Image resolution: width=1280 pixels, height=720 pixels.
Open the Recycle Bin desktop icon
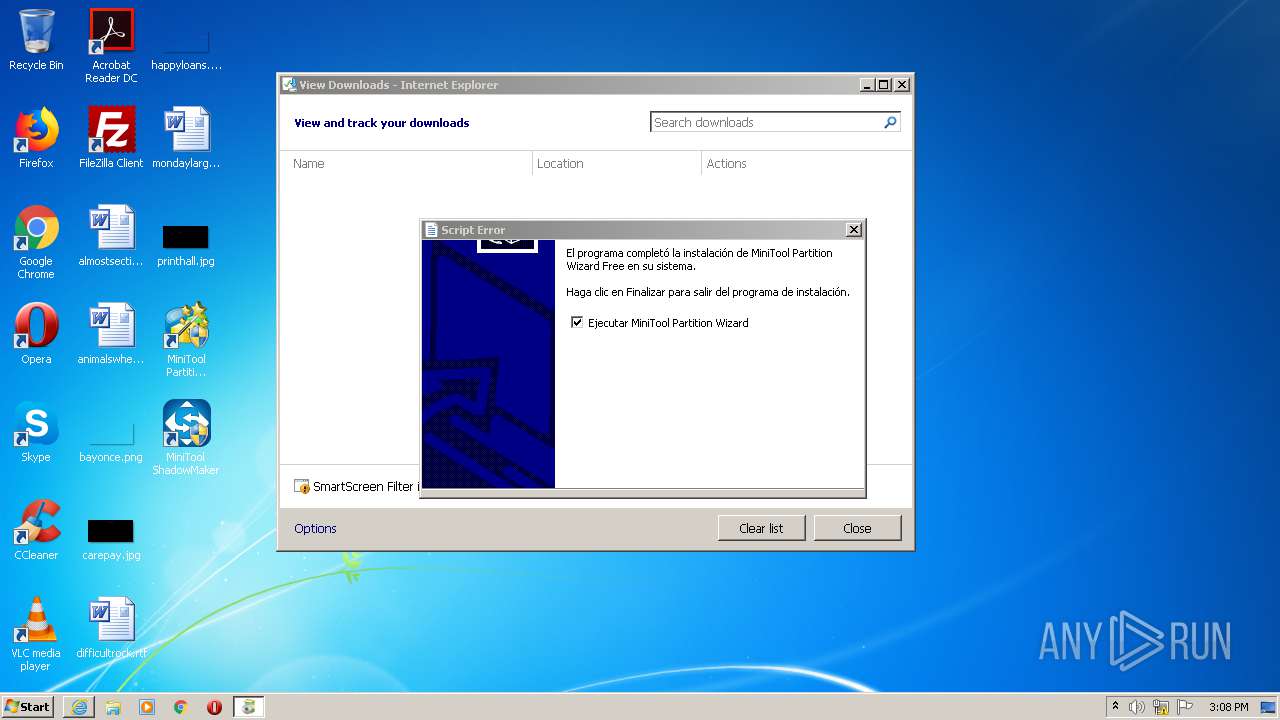(x=36, y=40)
